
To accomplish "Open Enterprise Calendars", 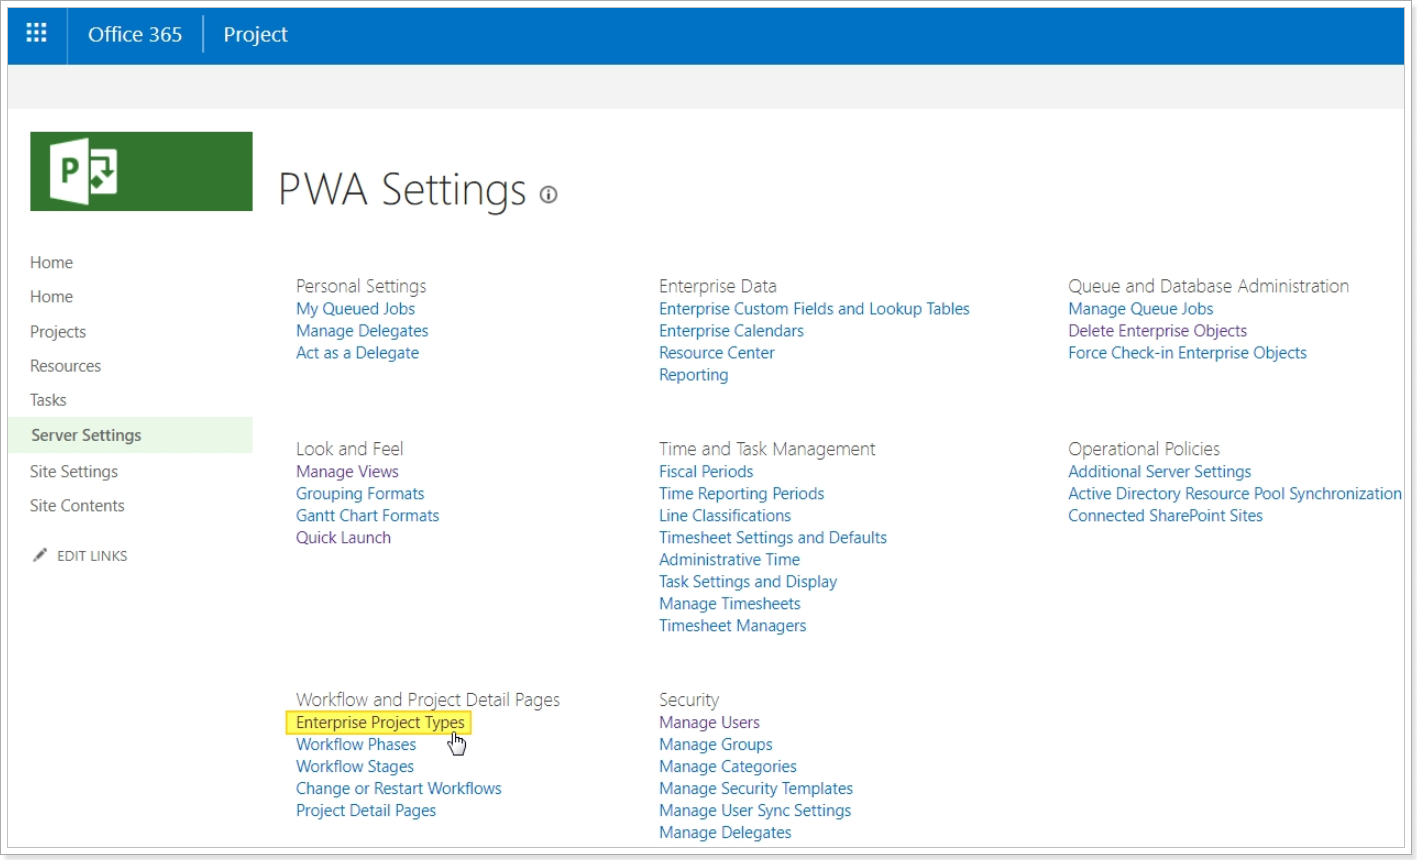I will coord(731,331).
